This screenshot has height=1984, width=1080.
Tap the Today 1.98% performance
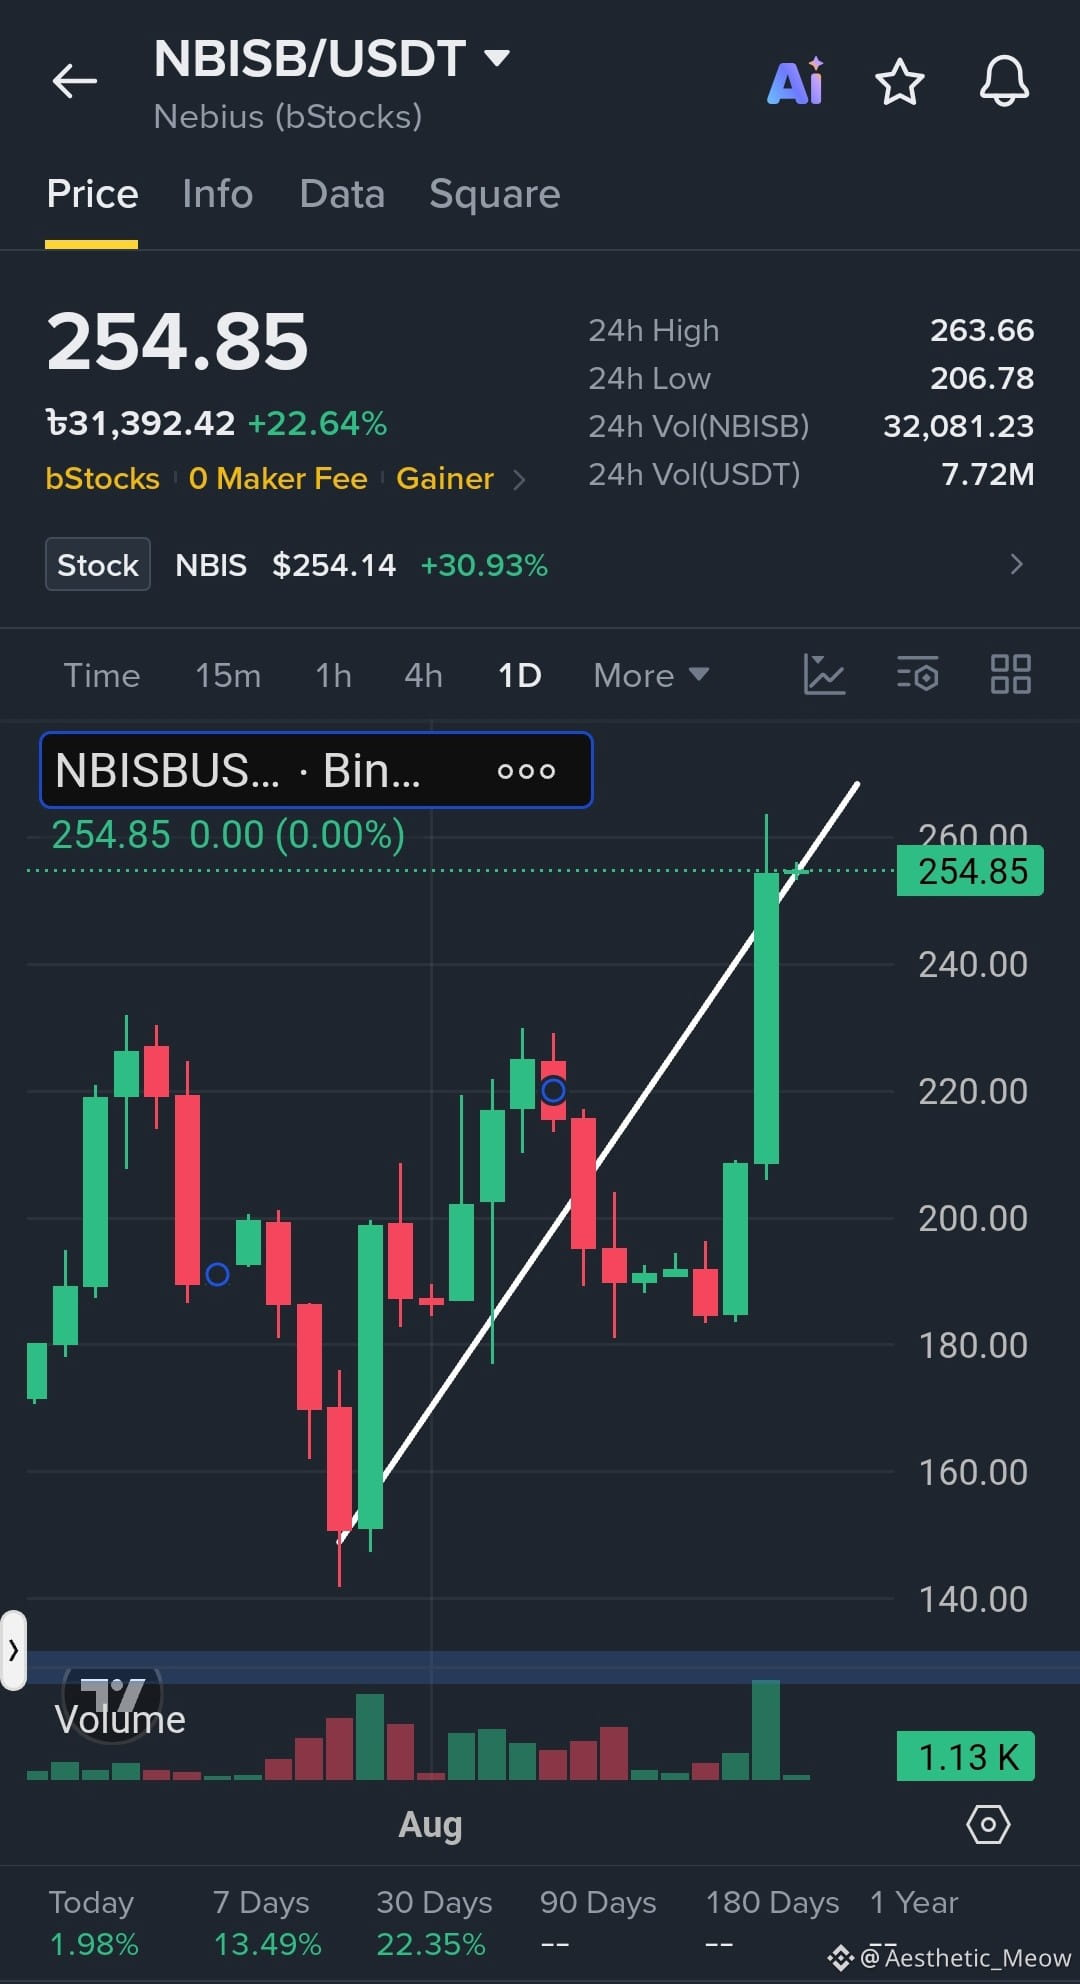[x=93, y=1923]
